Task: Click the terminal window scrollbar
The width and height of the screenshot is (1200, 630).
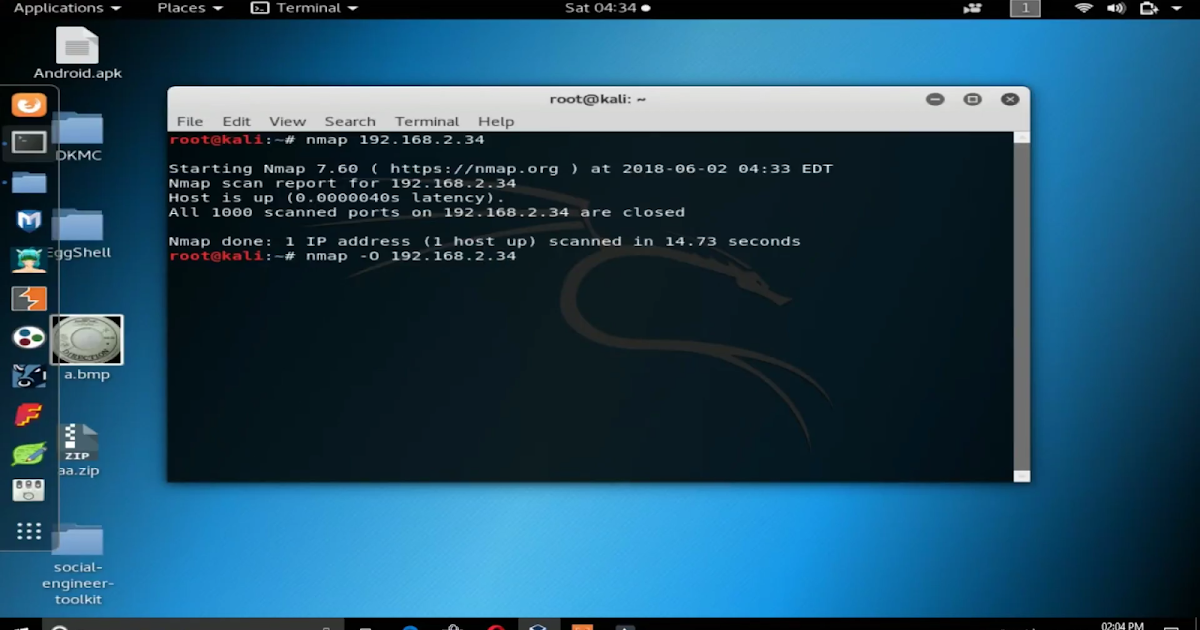Action: (x=1019, y=300)
